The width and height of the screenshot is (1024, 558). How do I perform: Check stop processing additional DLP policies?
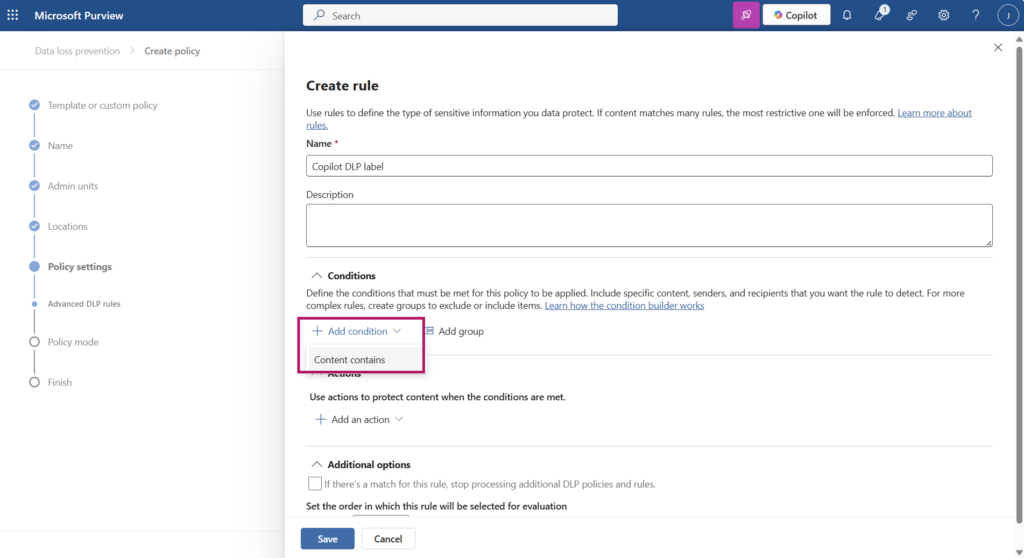coord(315,484)
